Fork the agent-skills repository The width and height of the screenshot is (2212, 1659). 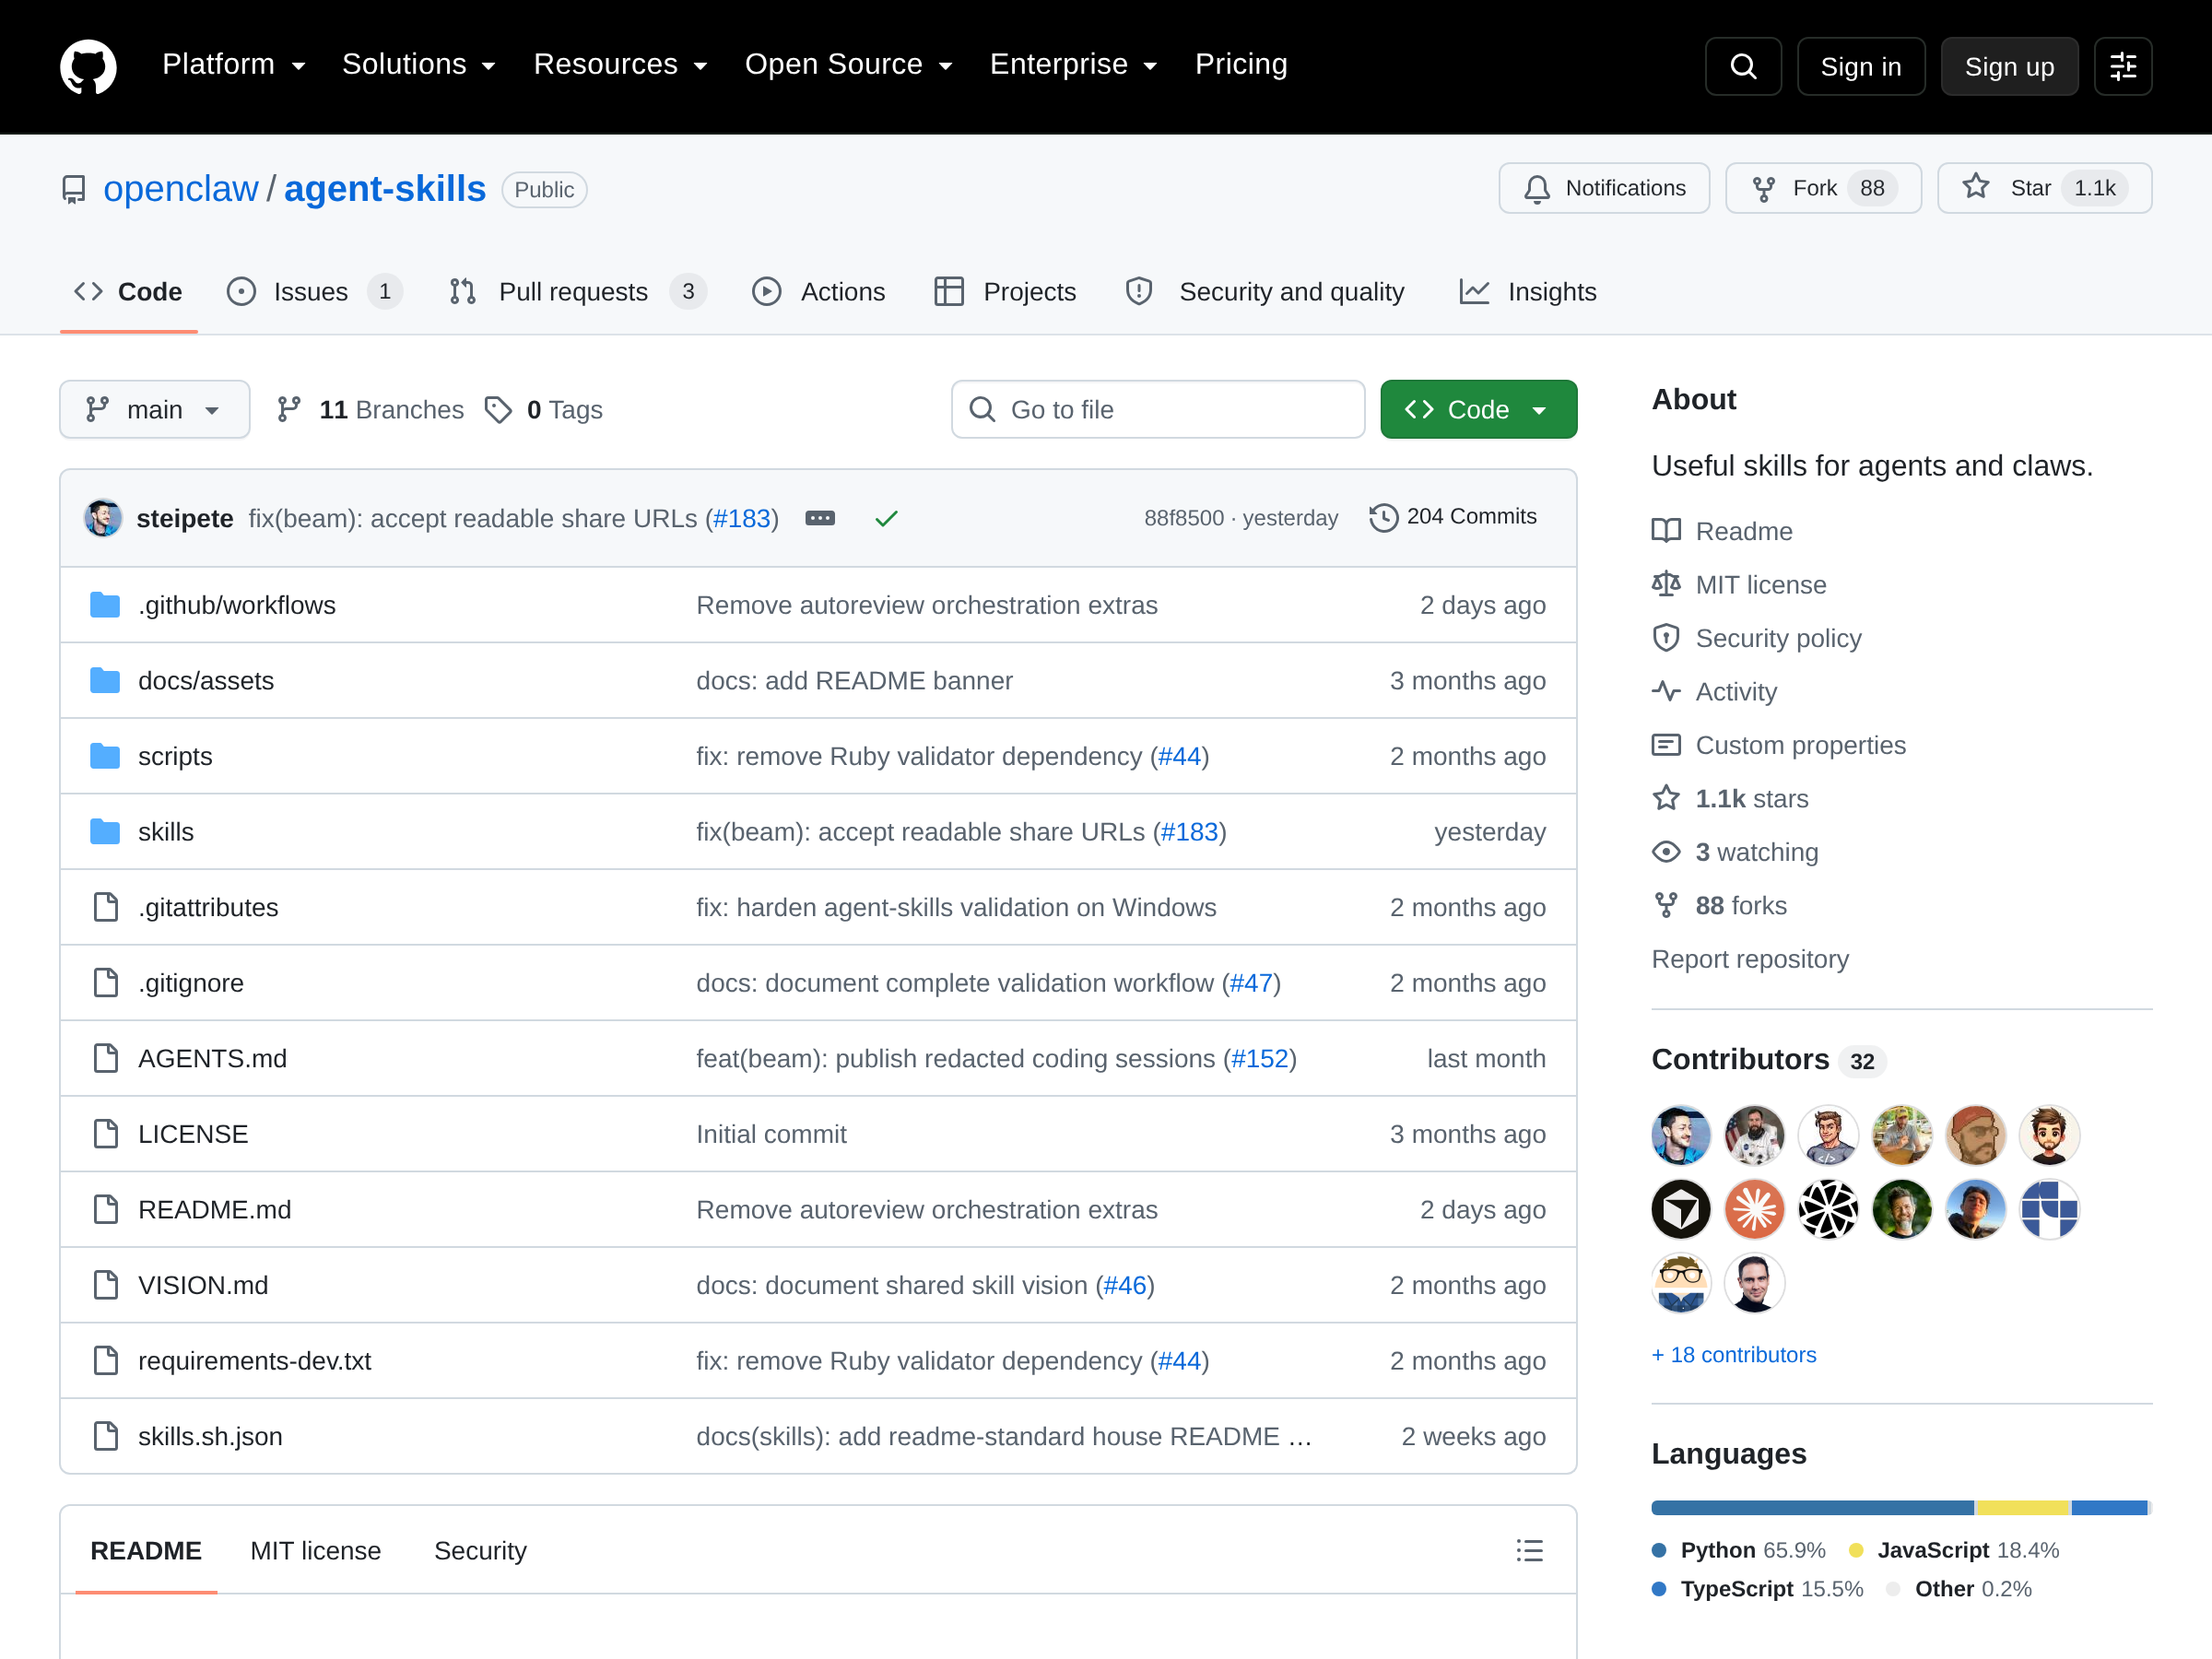1823,188
